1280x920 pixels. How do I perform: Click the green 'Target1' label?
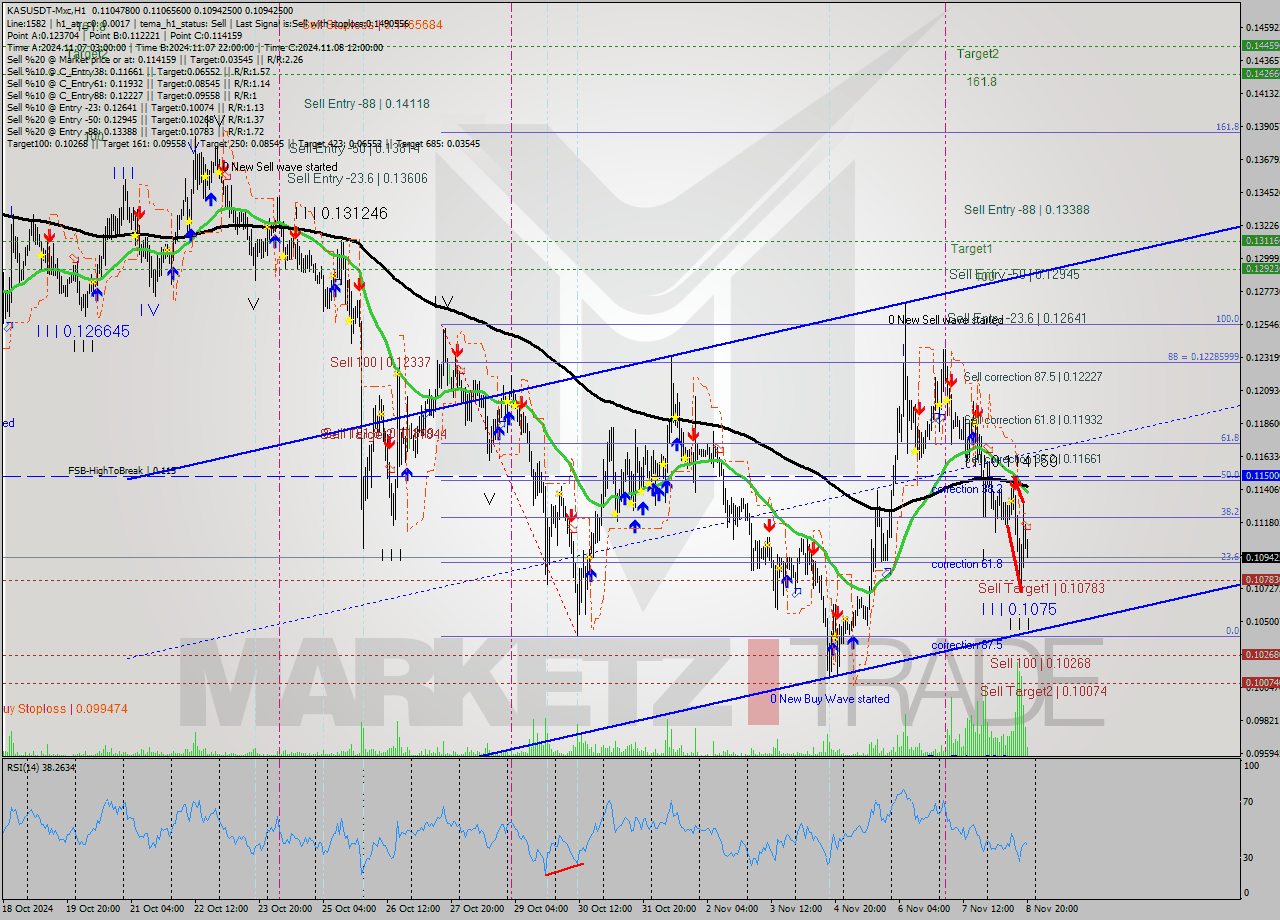pyautogui.click(x=971, y=248)
